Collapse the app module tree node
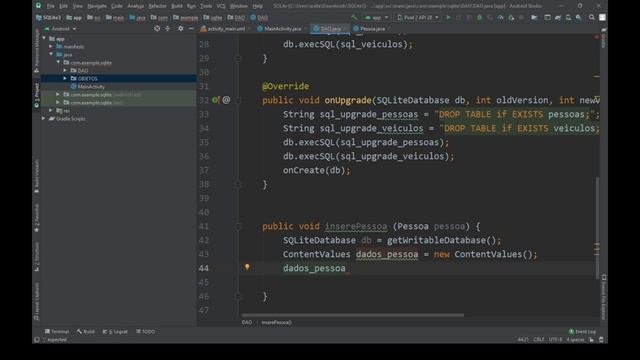Screen dimensions: 640x360 point(44,38)
